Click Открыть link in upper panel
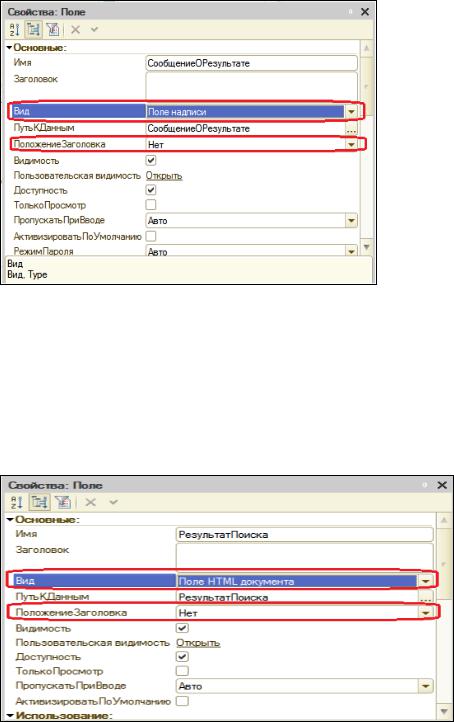Image resolution: width=454 pixels, height=722 pixels. click(164, 176)
